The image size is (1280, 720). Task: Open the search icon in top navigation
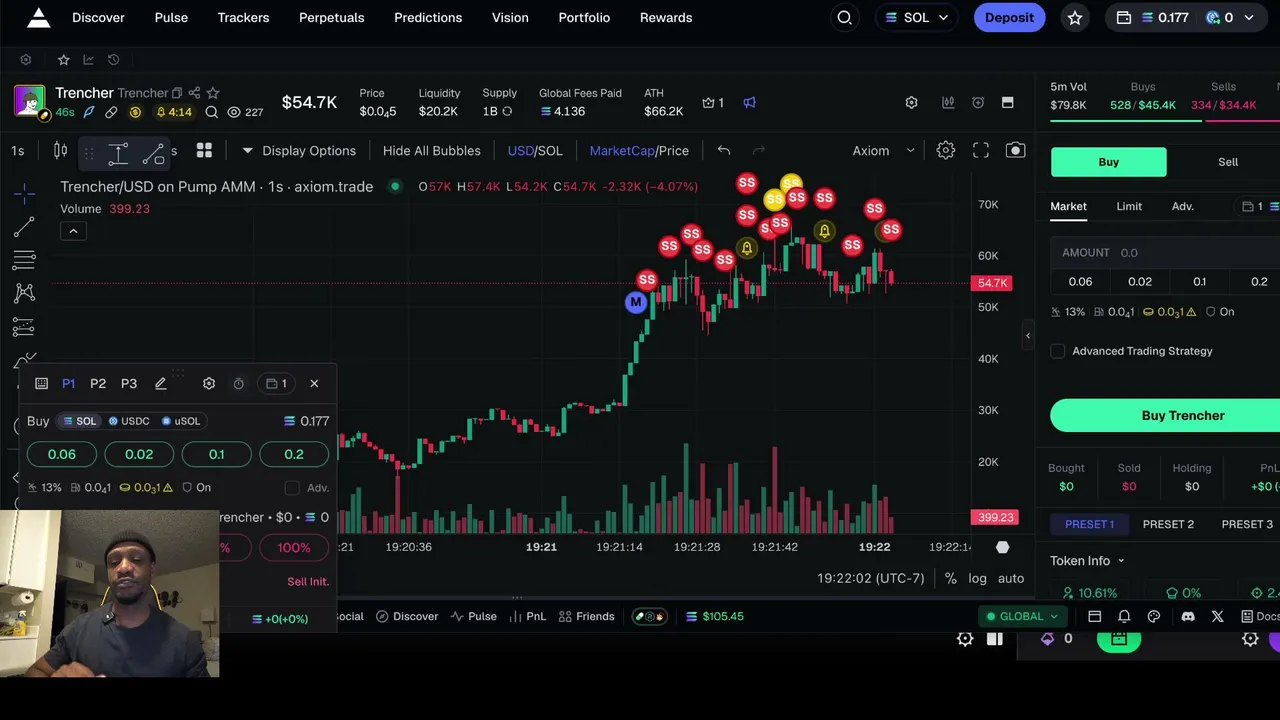pyautogui.click(x=845, y=17)
